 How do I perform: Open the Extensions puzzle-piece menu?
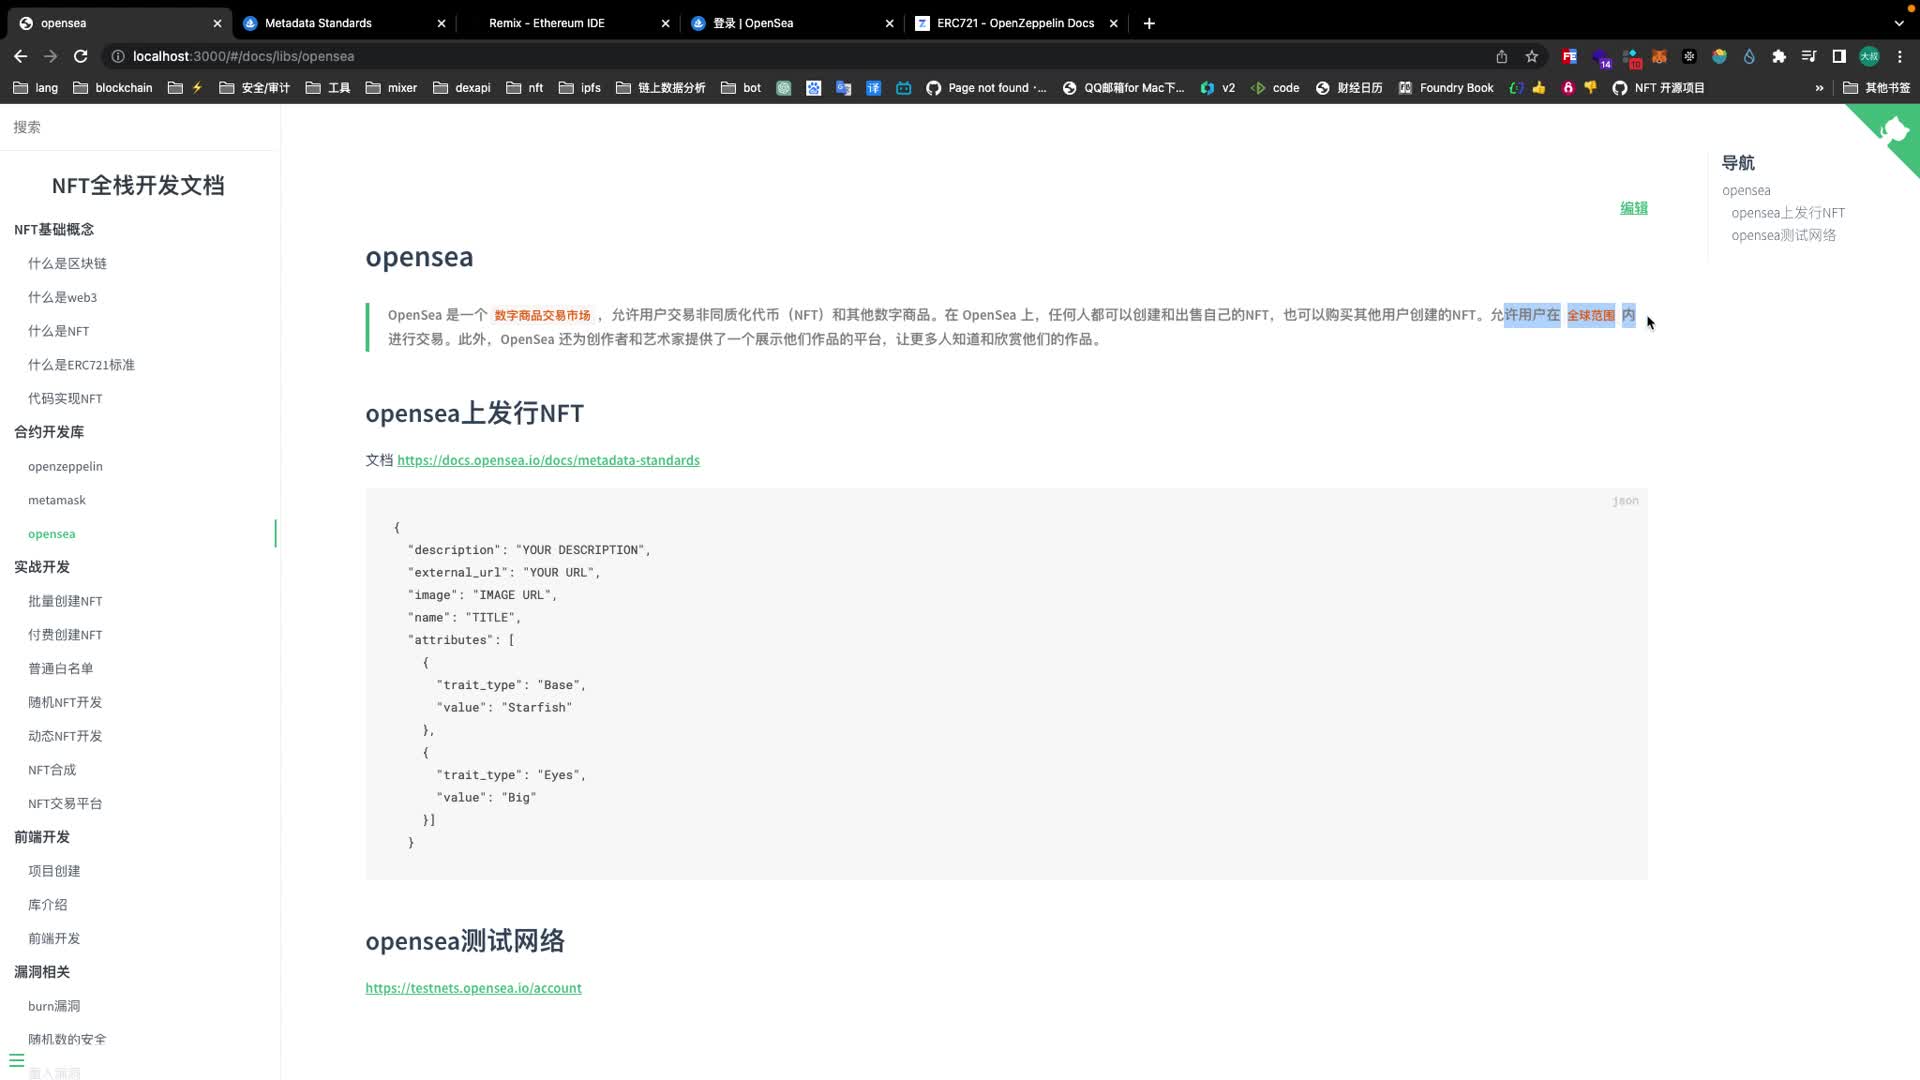[x=1779, y=57]
